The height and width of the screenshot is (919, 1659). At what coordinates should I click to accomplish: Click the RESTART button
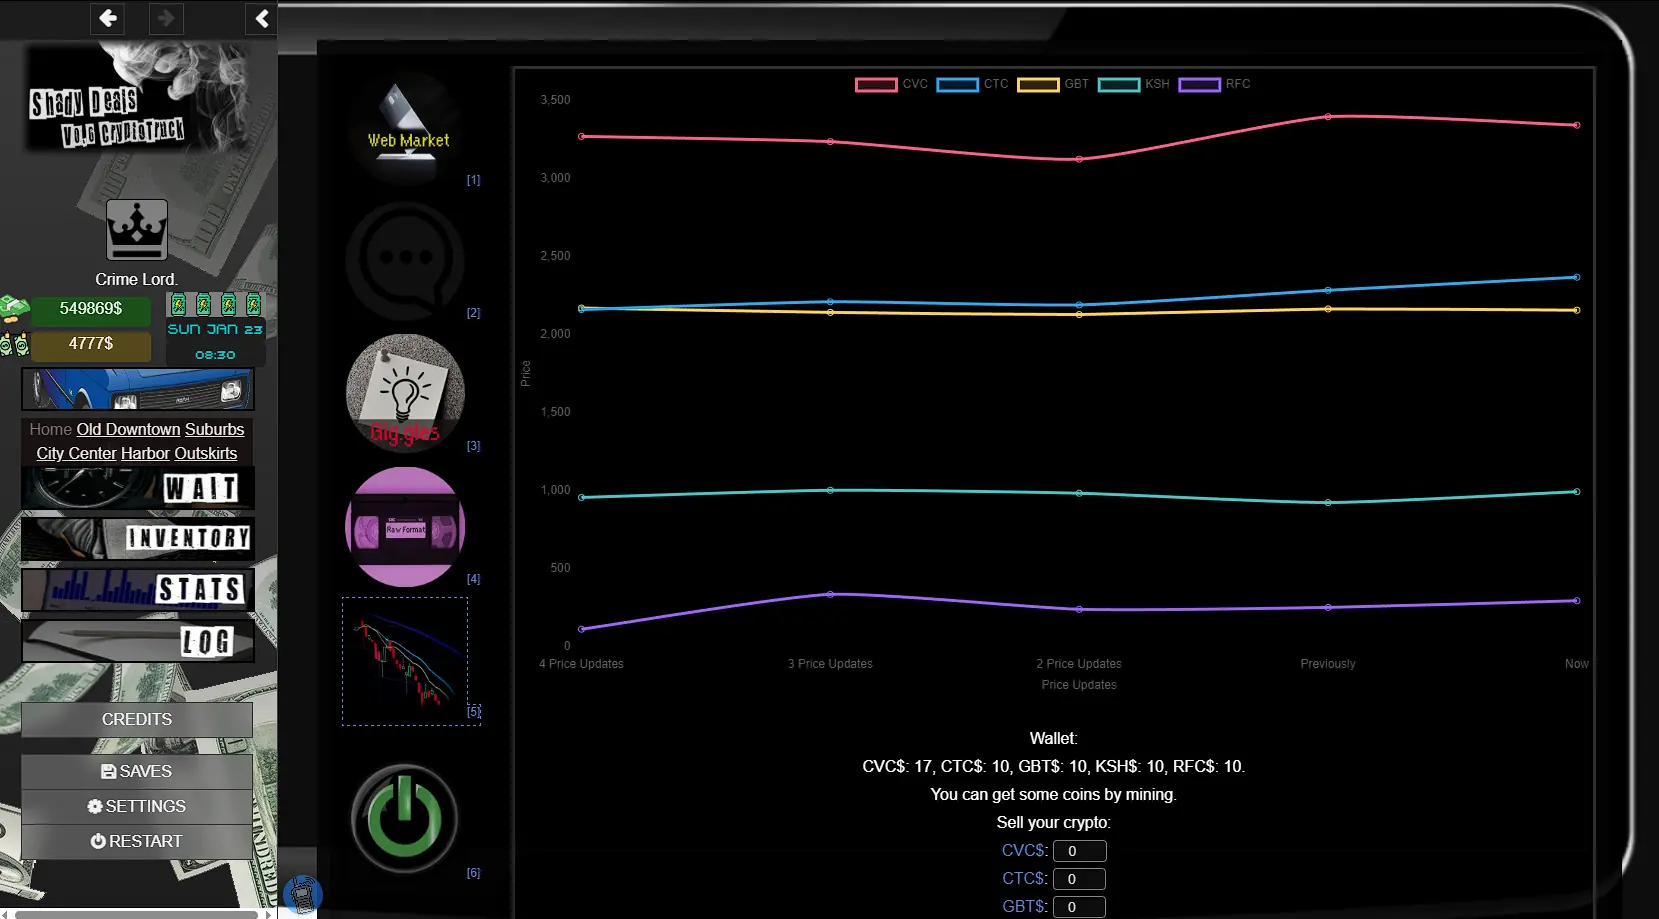tap(137, 841)
